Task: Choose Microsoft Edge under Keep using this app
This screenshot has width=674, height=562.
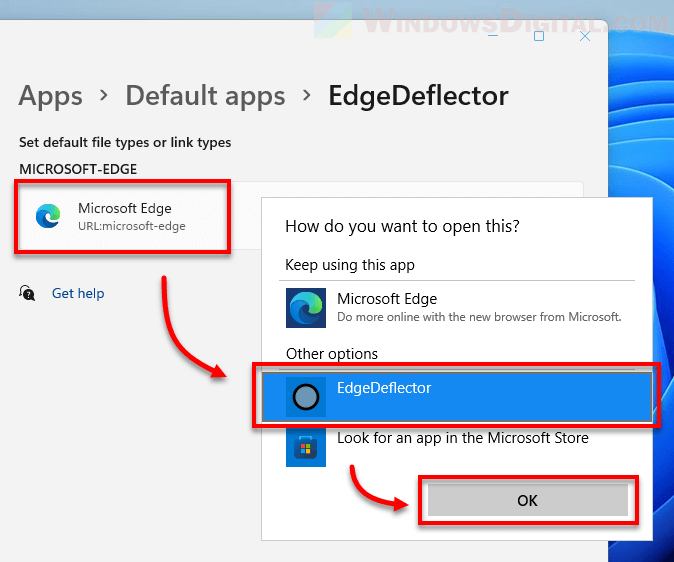Action: click(457, 308)
